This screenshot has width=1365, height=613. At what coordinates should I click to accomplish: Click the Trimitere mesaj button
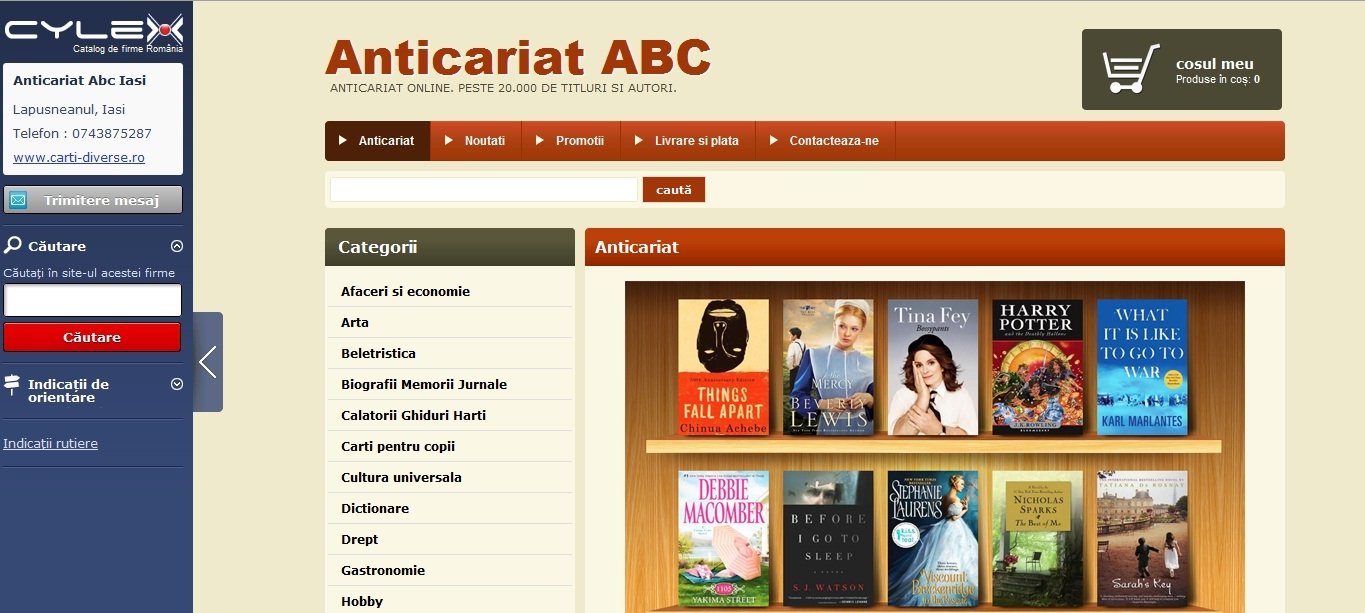point(93,200)
